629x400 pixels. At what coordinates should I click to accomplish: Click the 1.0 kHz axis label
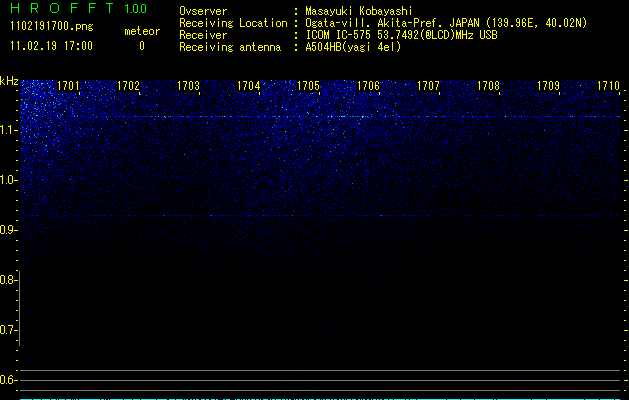tap(7, 180)
